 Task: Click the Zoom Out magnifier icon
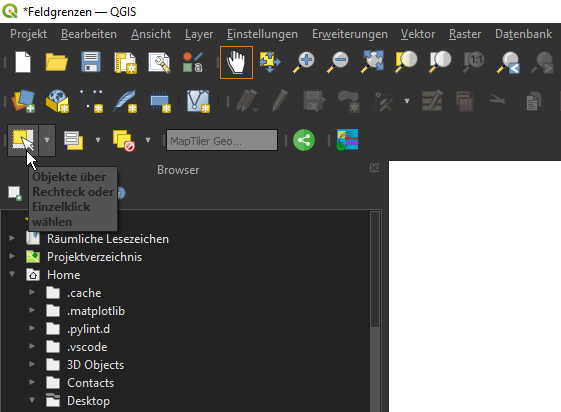[x=337, y=62]
